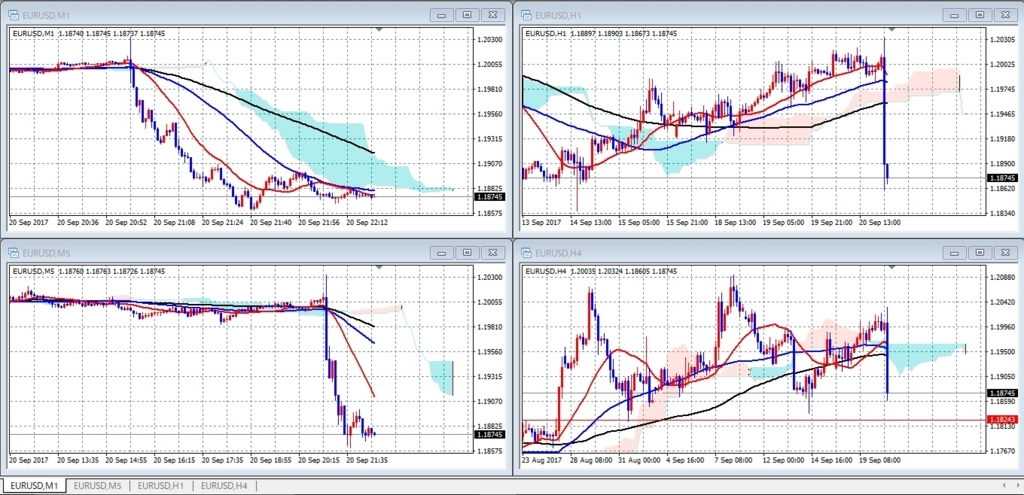Screen dimensions: 1024x495
Task: Click the chart icon in EURUSD,M1 title bar
Action: [14, 14]
